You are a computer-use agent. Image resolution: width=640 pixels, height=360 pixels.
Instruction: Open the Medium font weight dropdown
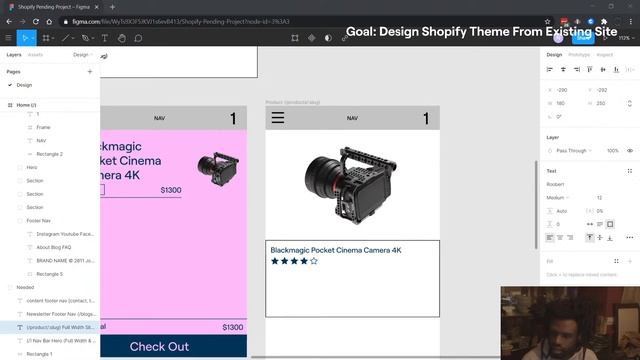tap(558, 198)
